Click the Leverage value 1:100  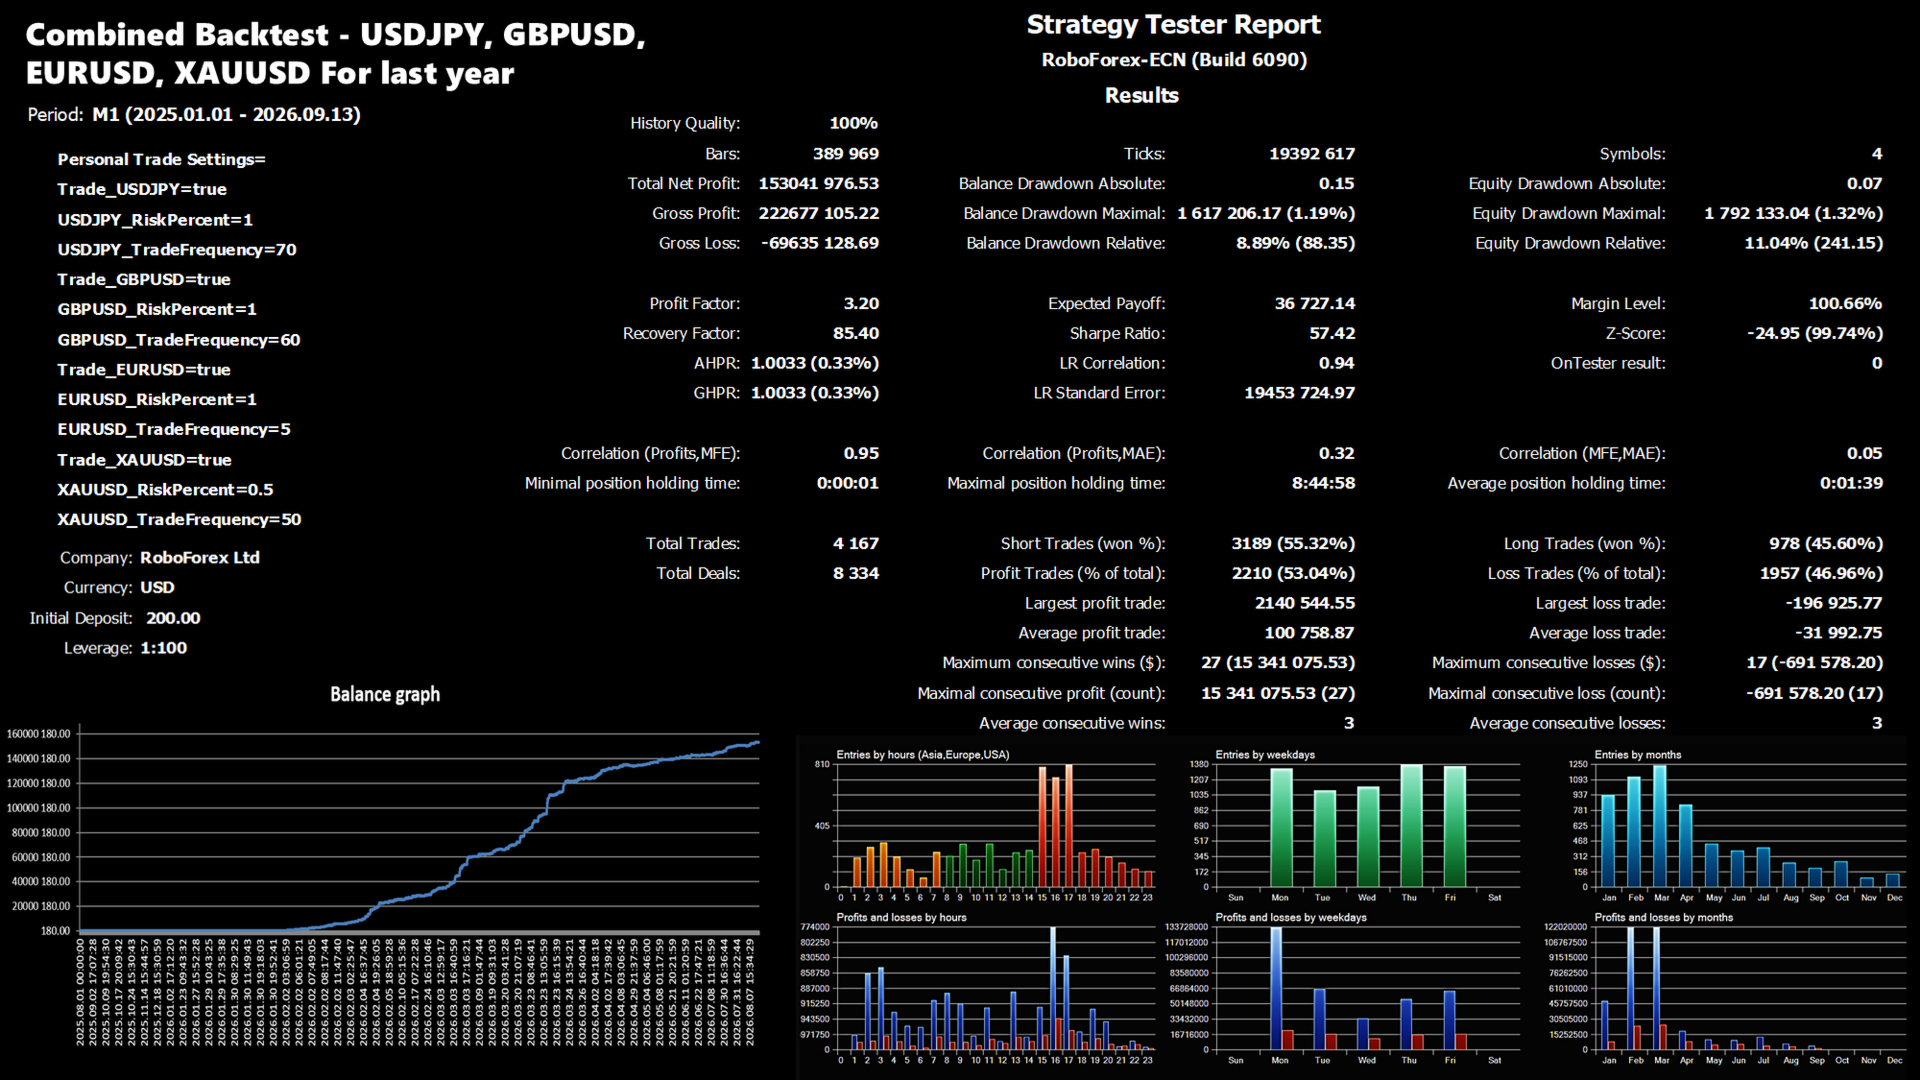[163, 648]
